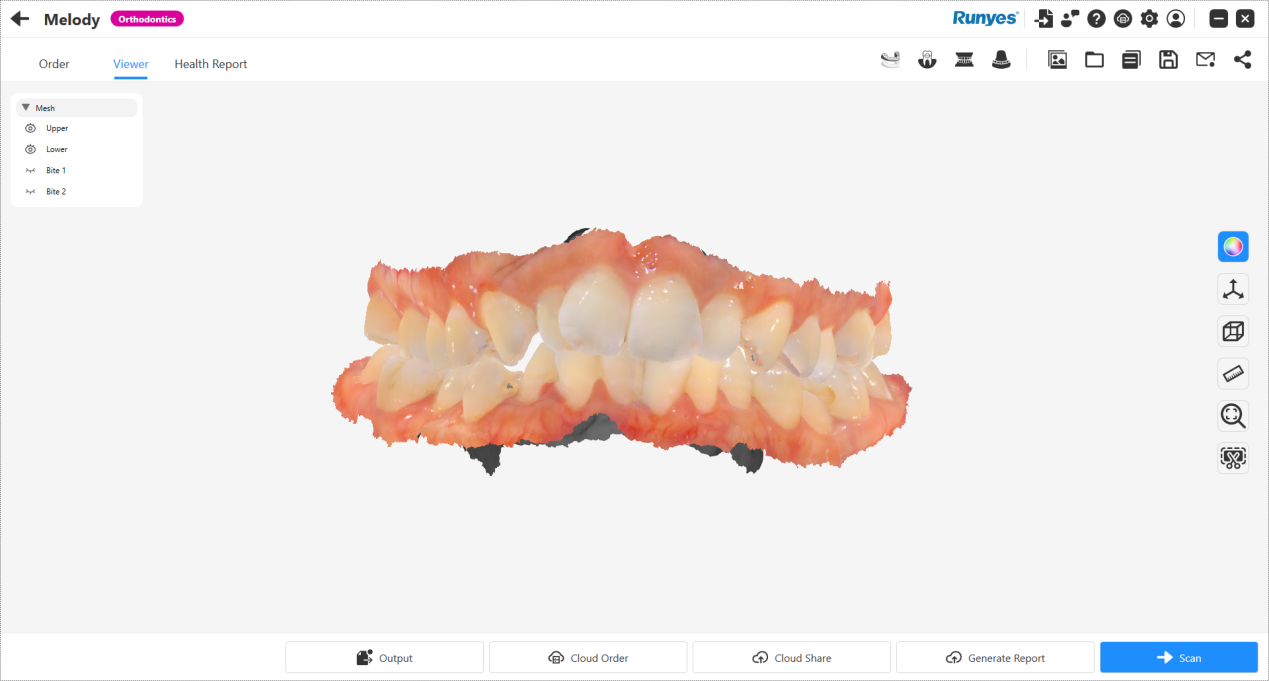Screen dimensions: 1269x681
Task: Click the model base icon
Action: [1001, 60]
